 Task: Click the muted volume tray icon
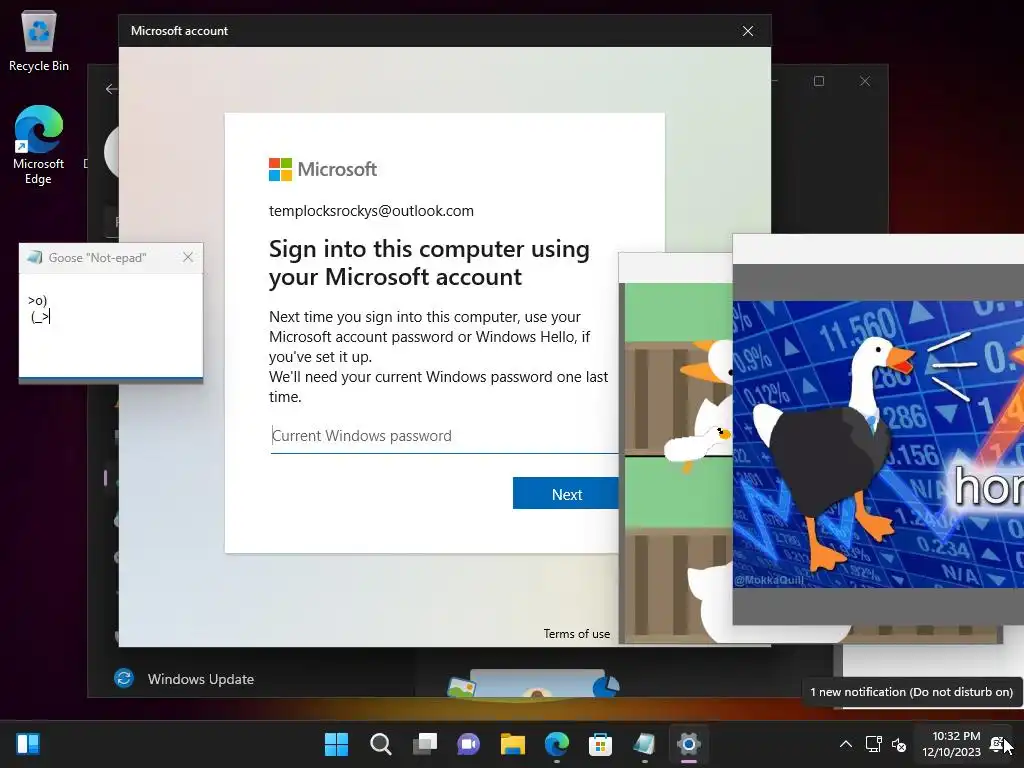899,744
